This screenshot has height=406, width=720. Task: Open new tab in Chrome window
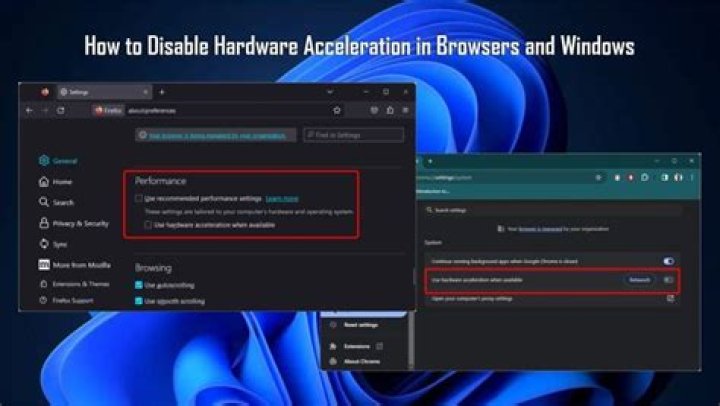[x=430, y=161]
